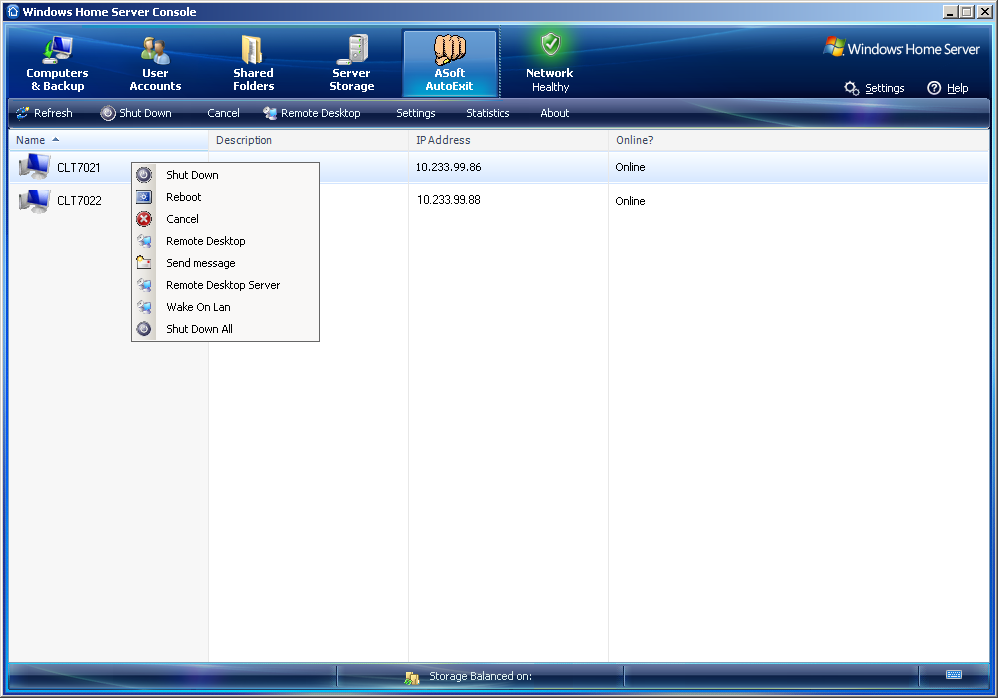This screenshot has width=998, height=698.
Task: Click the CLT7021 computer icon
Action: click(34, 167)
